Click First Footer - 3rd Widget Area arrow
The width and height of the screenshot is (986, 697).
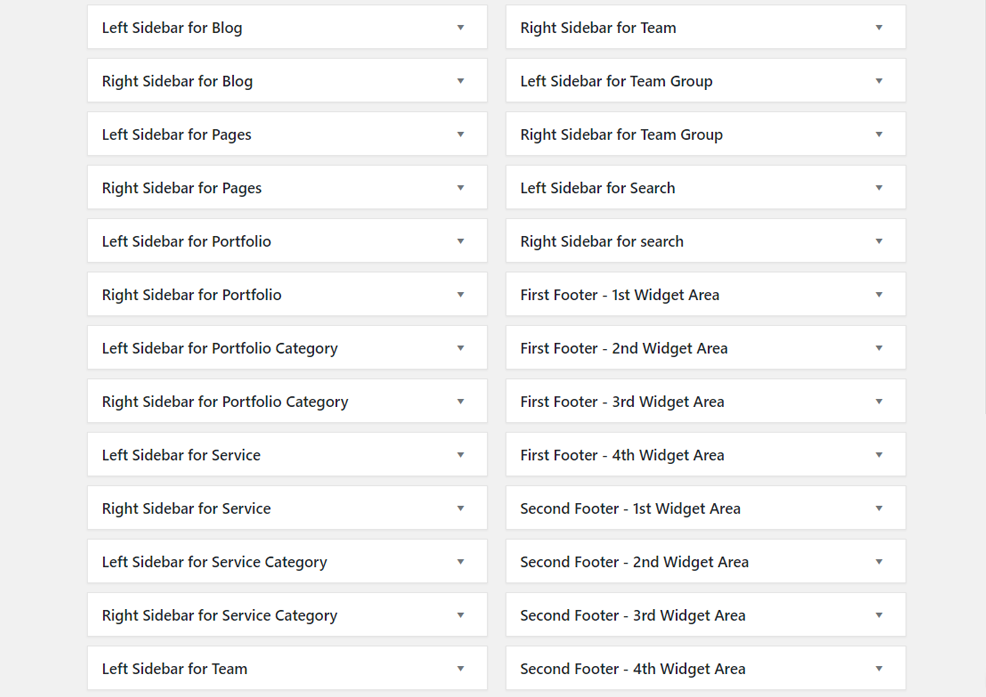pos(879,402)
